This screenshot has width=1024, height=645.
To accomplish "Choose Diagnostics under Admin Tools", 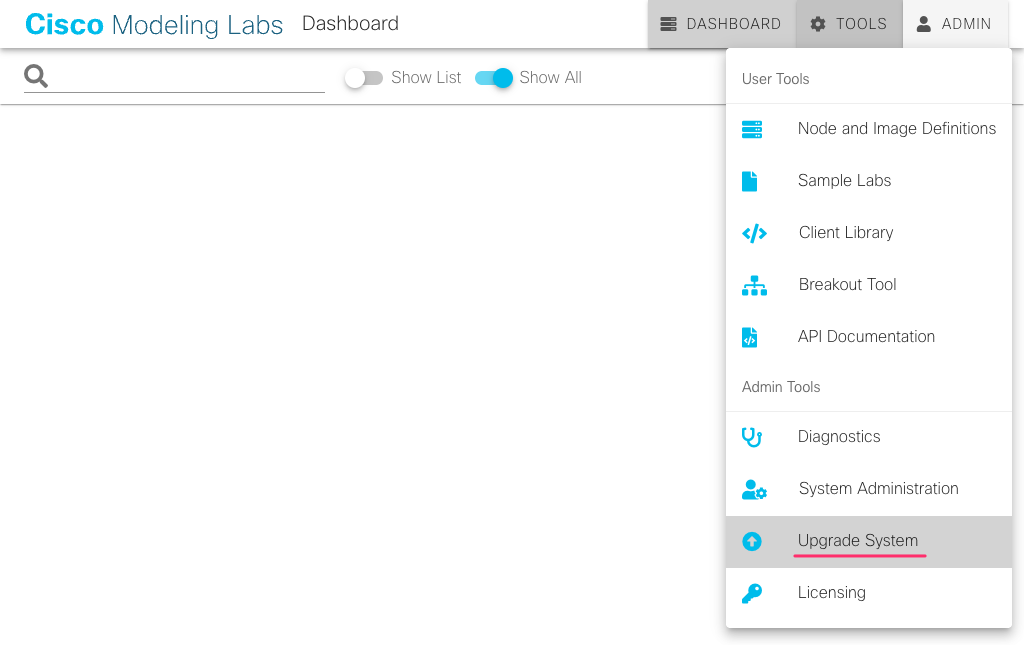I will point(869,437).
